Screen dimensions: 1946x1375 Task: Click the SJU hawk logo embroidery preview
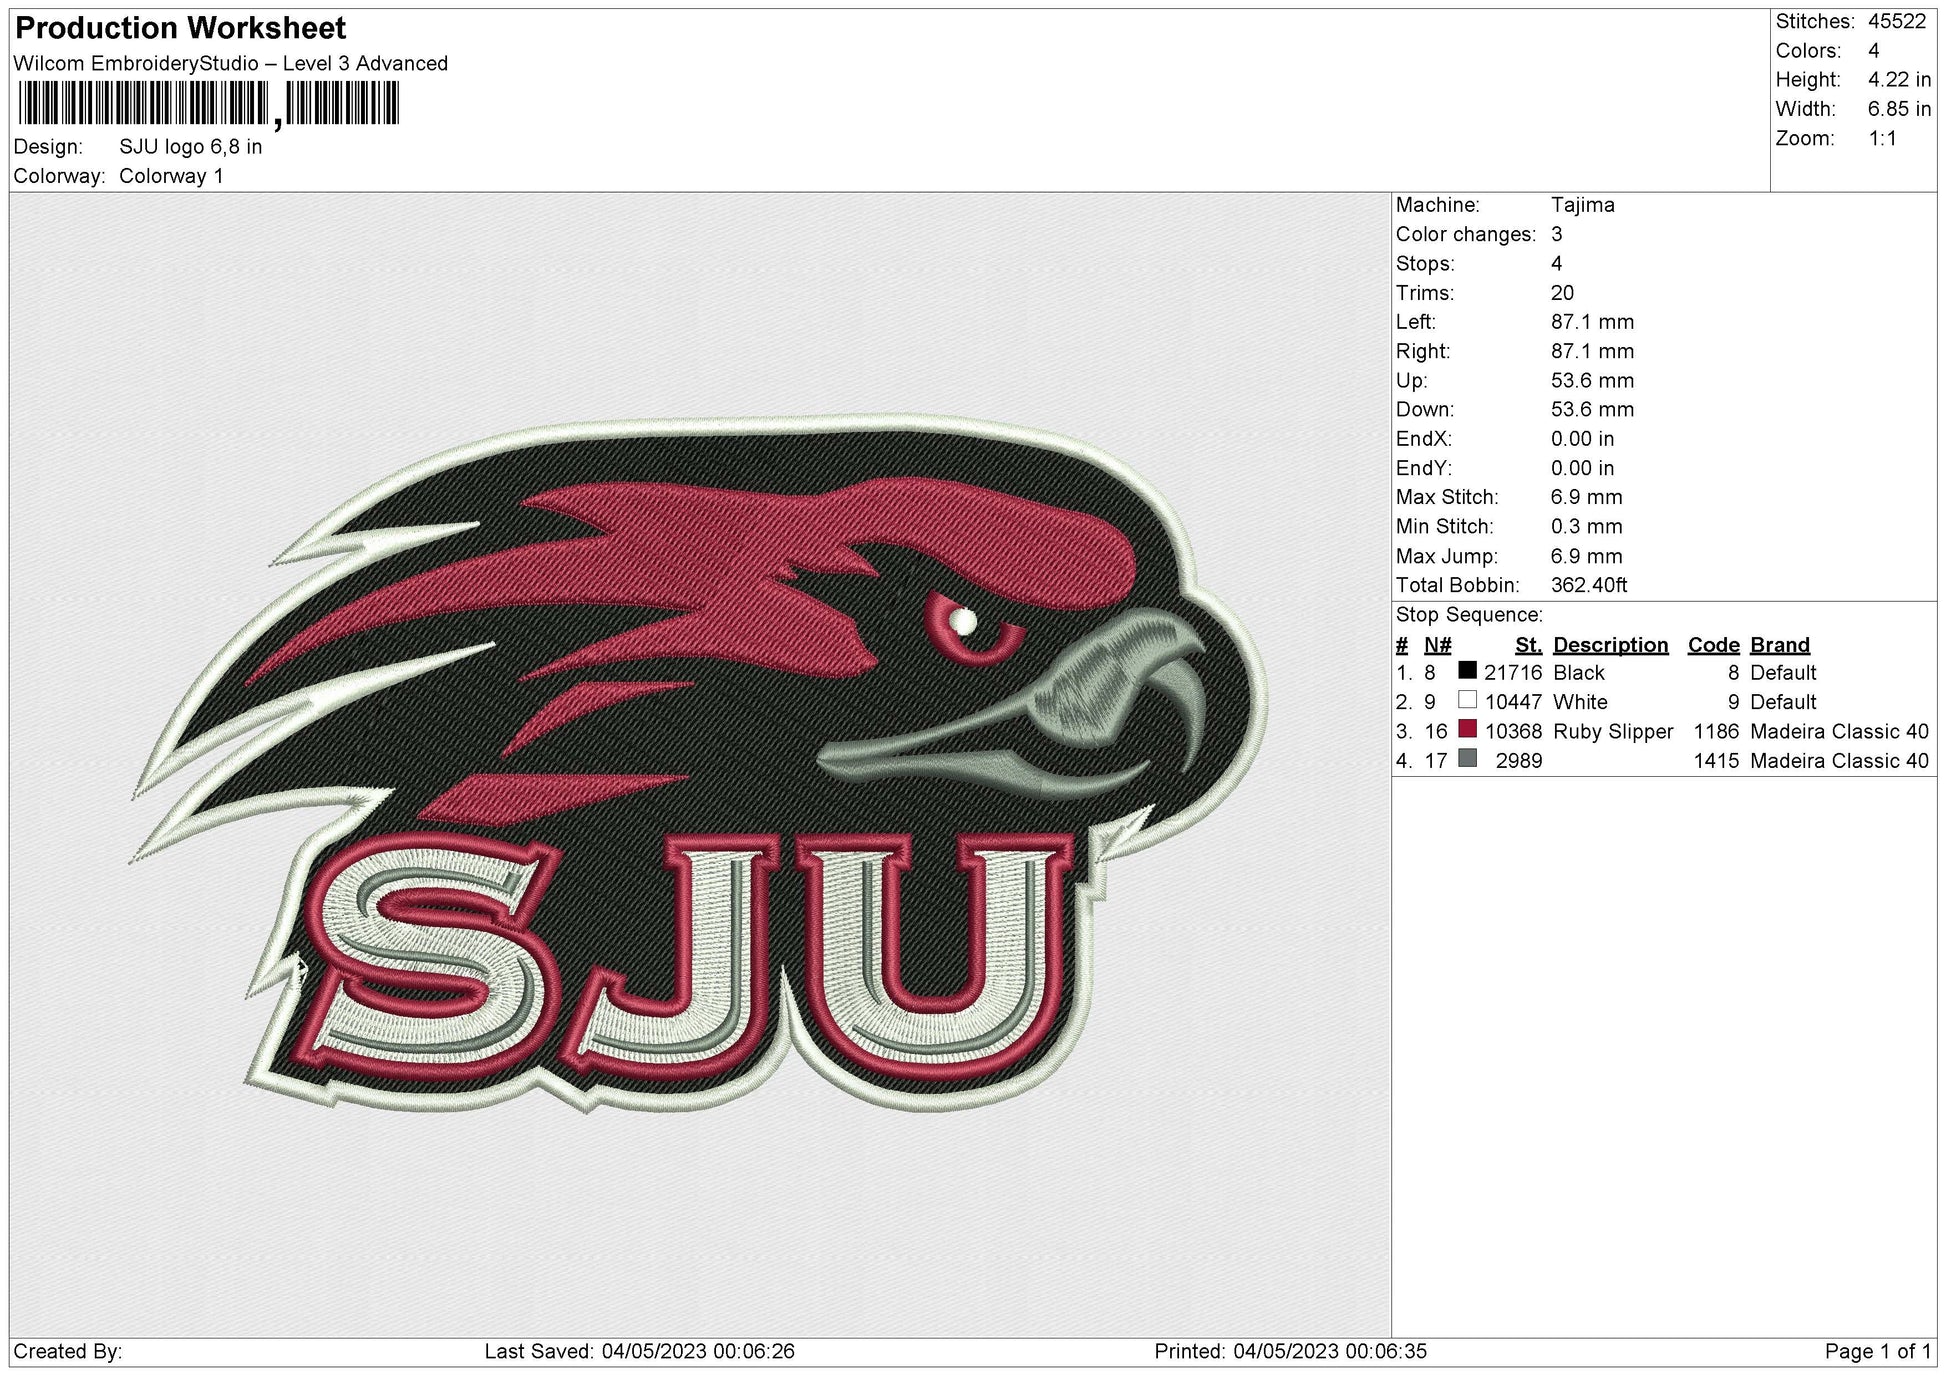pos(699,764)
